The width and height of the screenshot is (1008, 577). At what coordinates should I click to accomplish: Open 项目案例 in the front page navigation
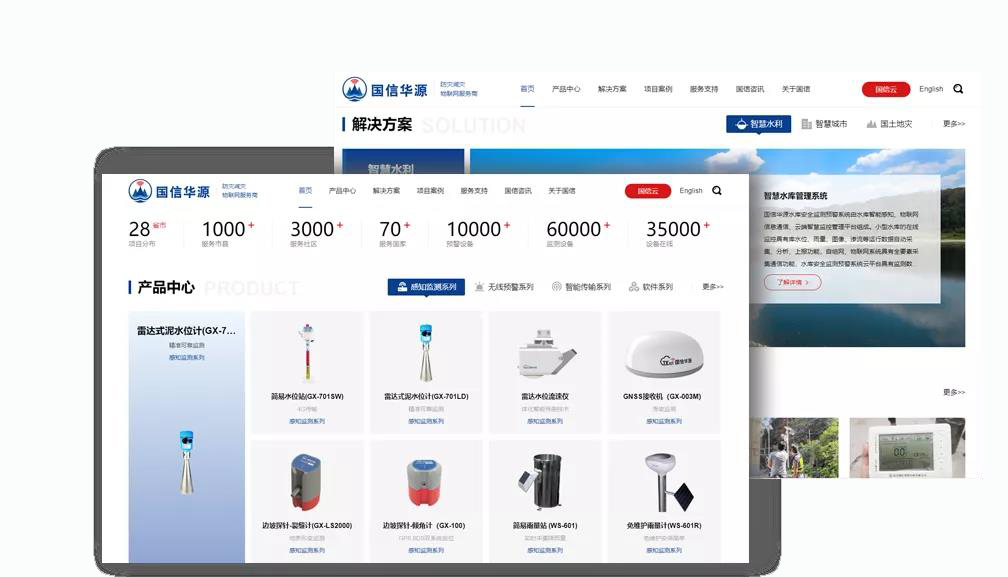tap(430, 191)
